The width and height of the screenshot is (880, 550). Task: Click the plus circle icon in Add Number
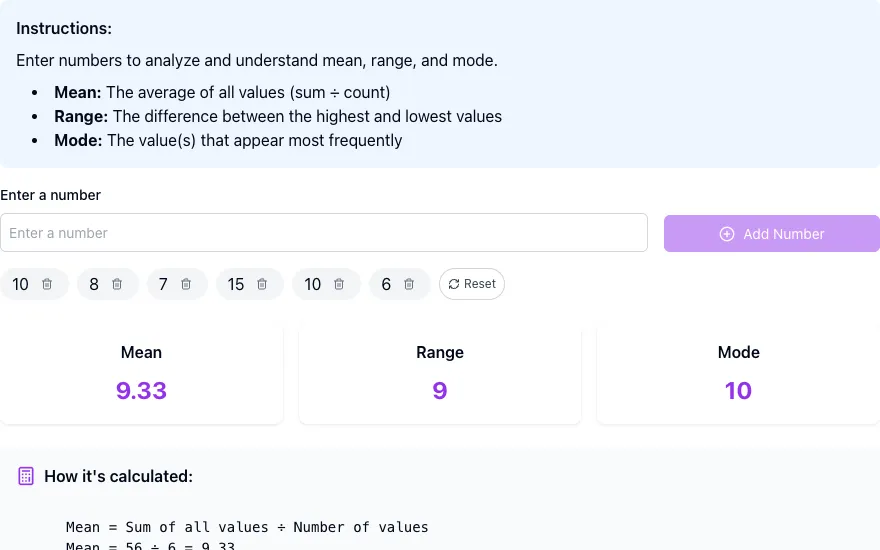click(727, 234)
